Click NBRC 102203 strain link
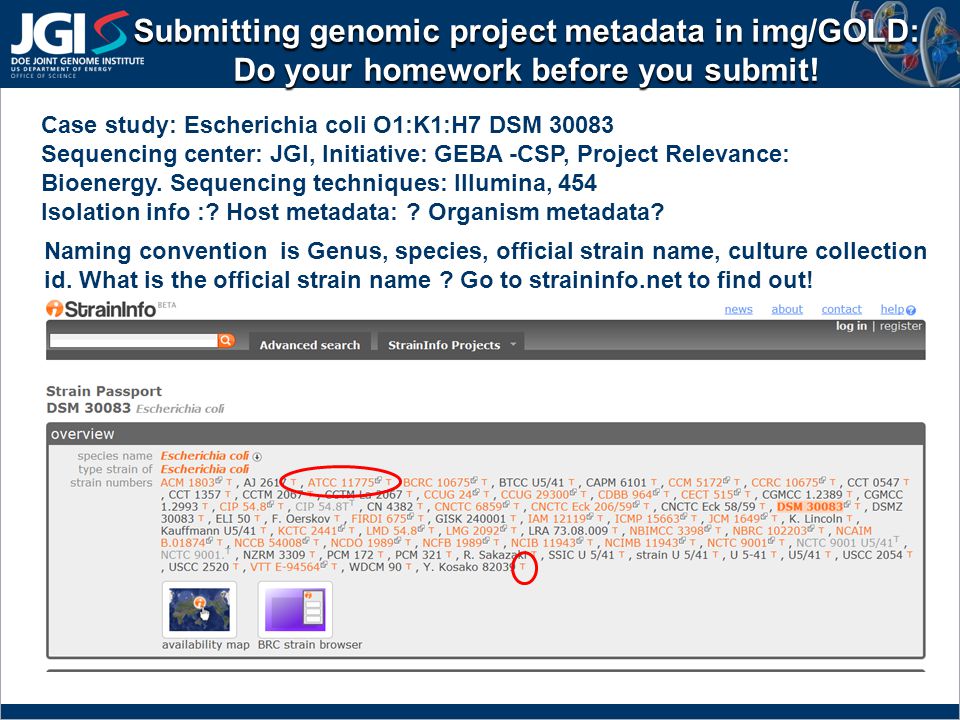 (x=770, y=531)
